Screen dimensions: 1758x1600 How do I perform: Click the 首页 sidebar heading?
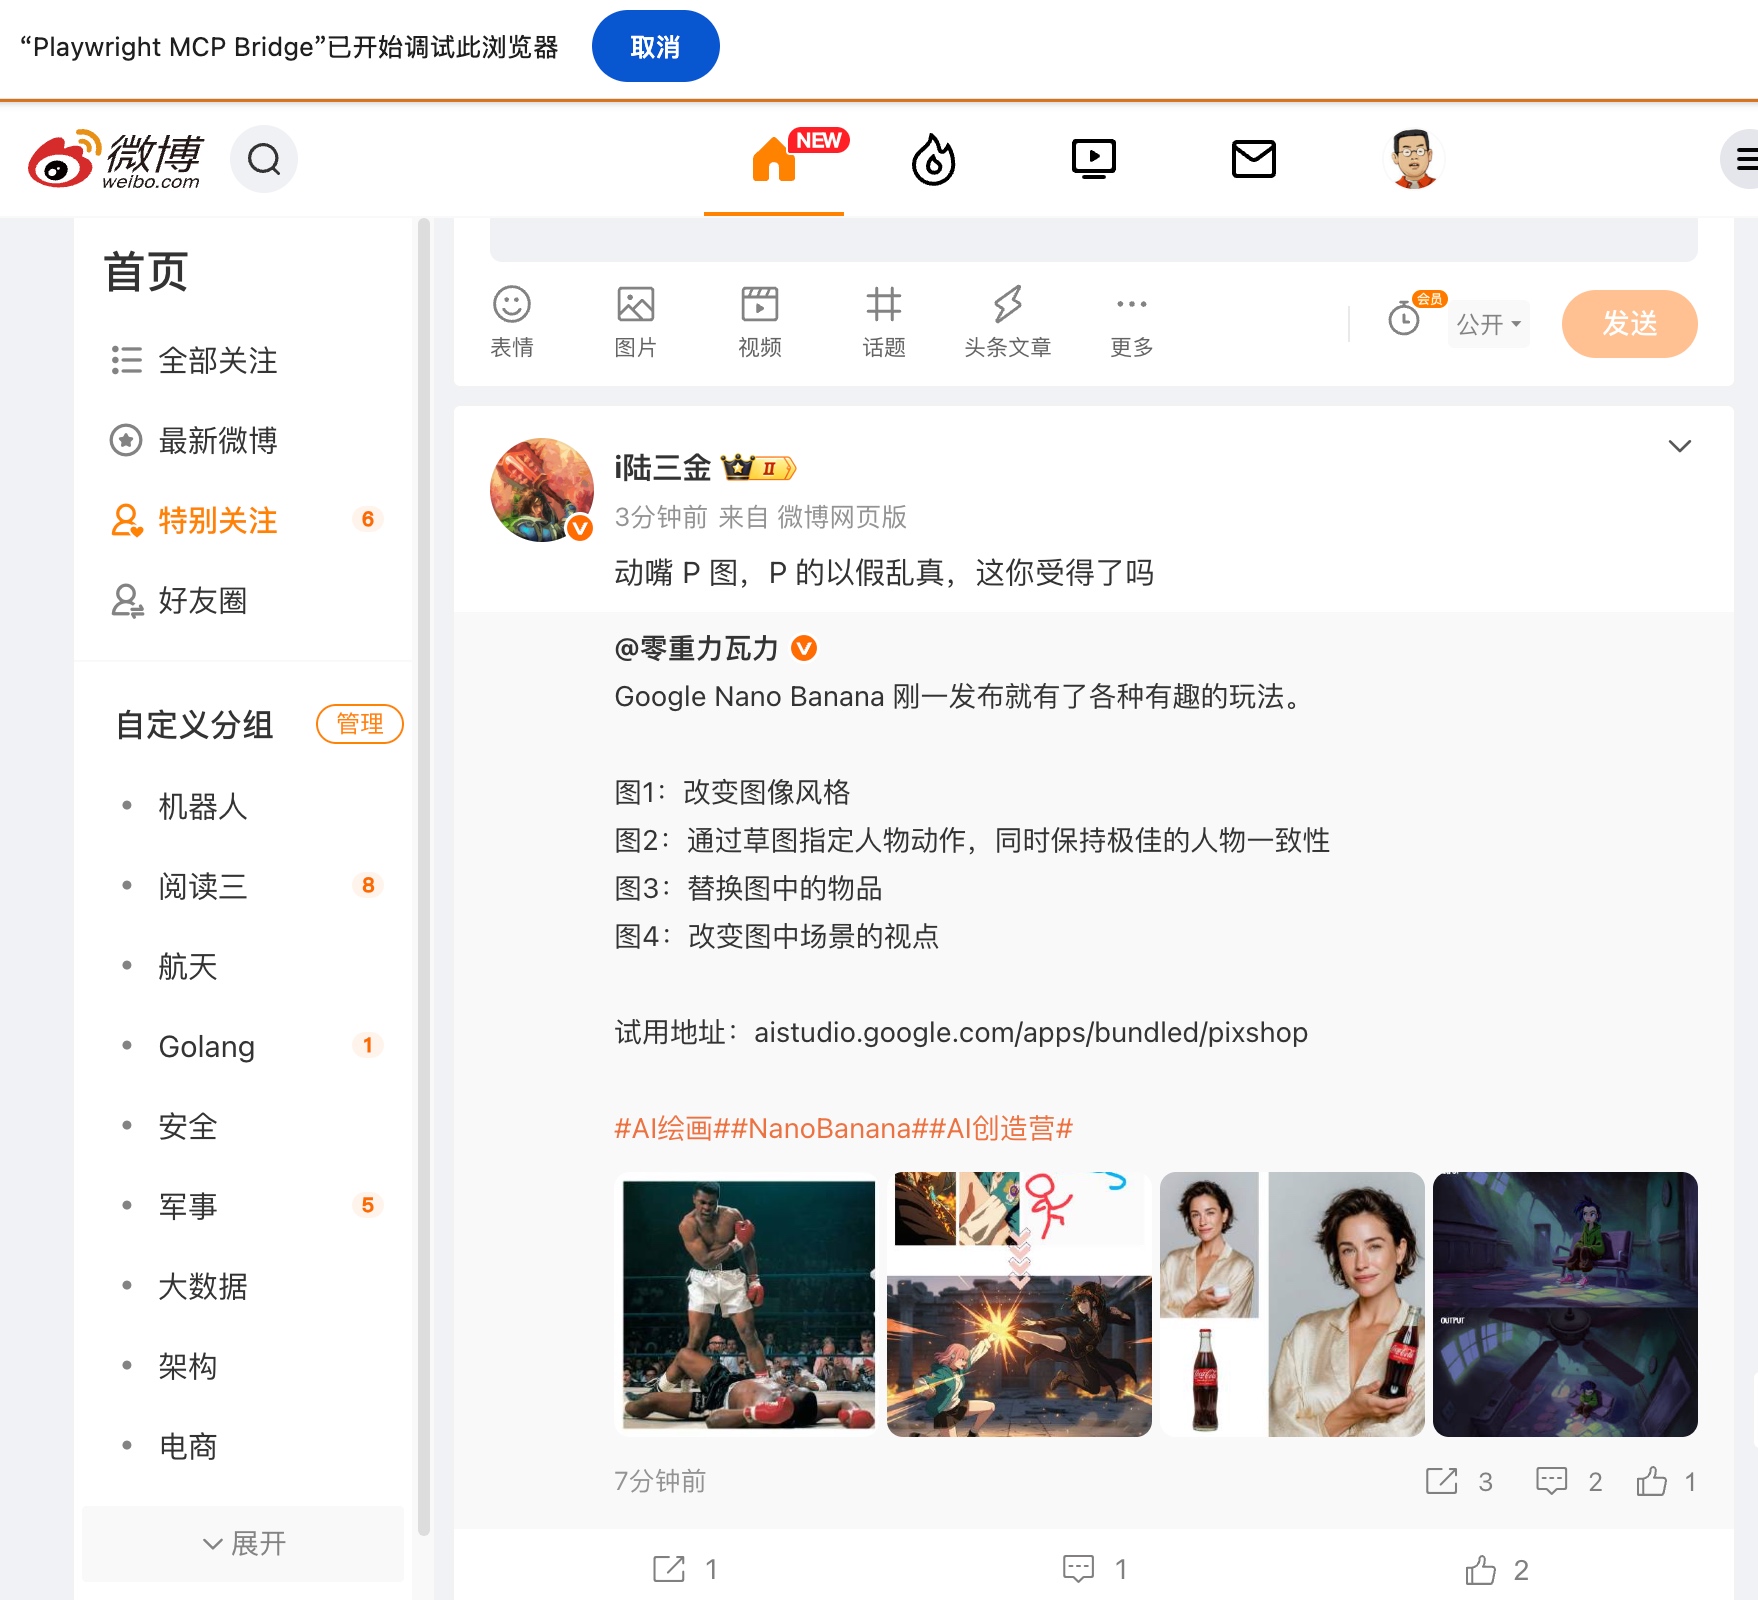coord(146,272)
